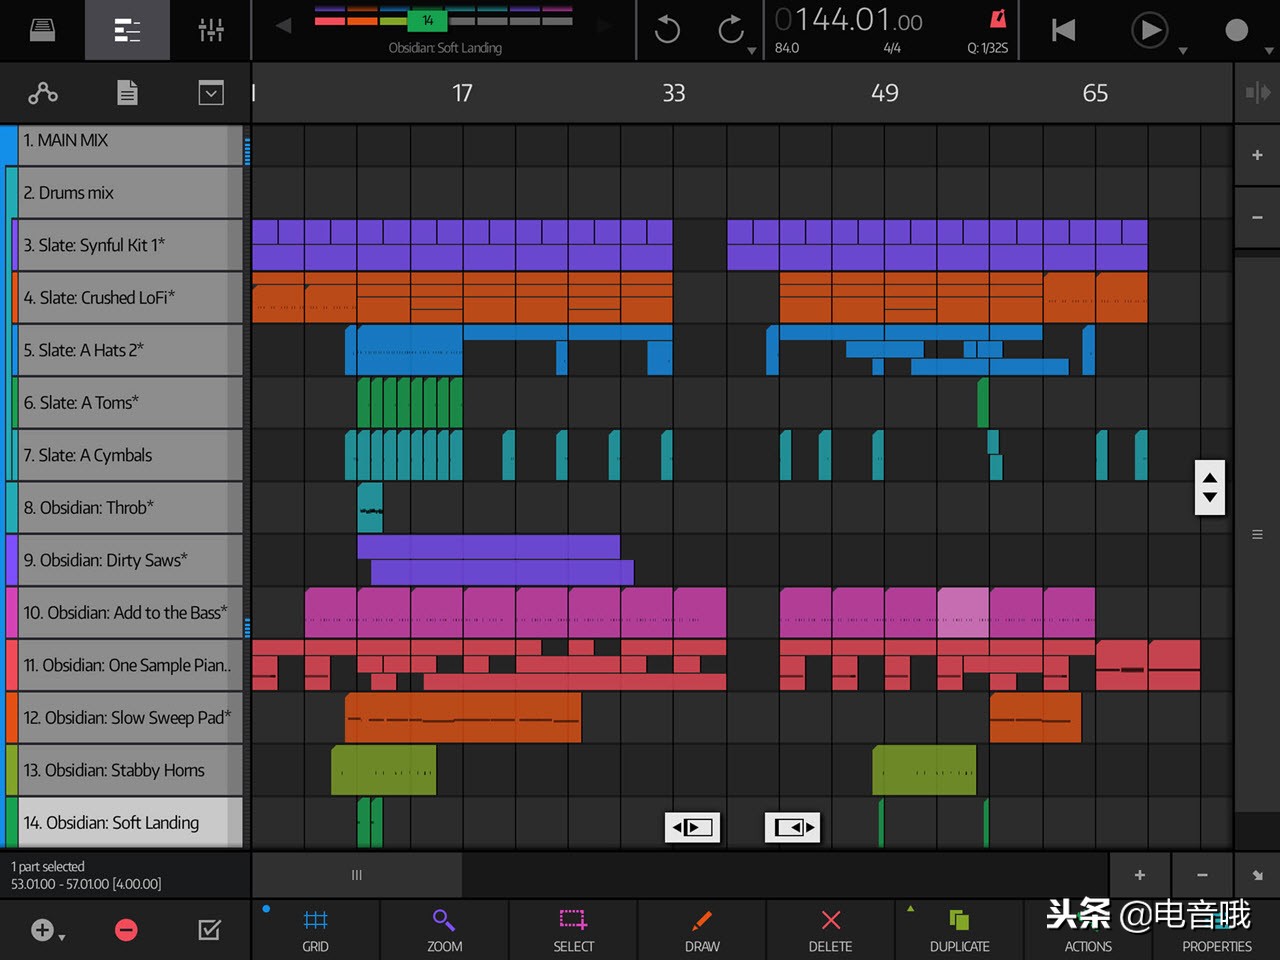Open the track routing icon
This screenshot has width=1280, height=960.
pyautogui.click(x=43, y=92)
